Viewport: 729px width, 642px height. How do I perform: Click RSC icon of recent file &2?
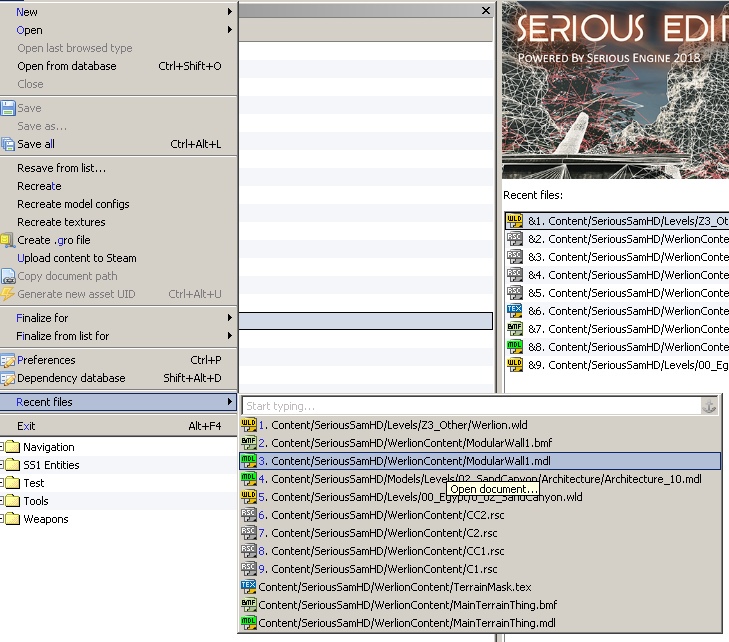click(514, 239)
